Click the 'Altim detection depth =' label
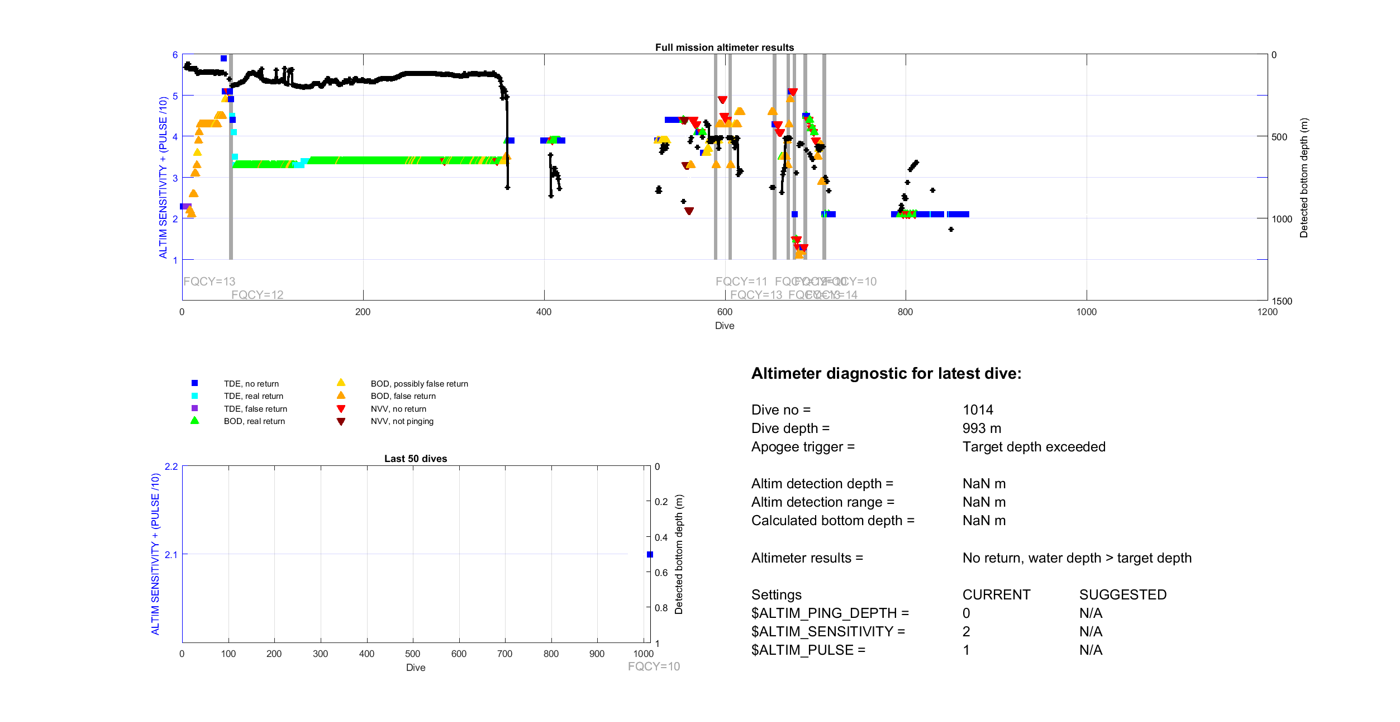Viewport: 1400px width, 722px height. 822,484
